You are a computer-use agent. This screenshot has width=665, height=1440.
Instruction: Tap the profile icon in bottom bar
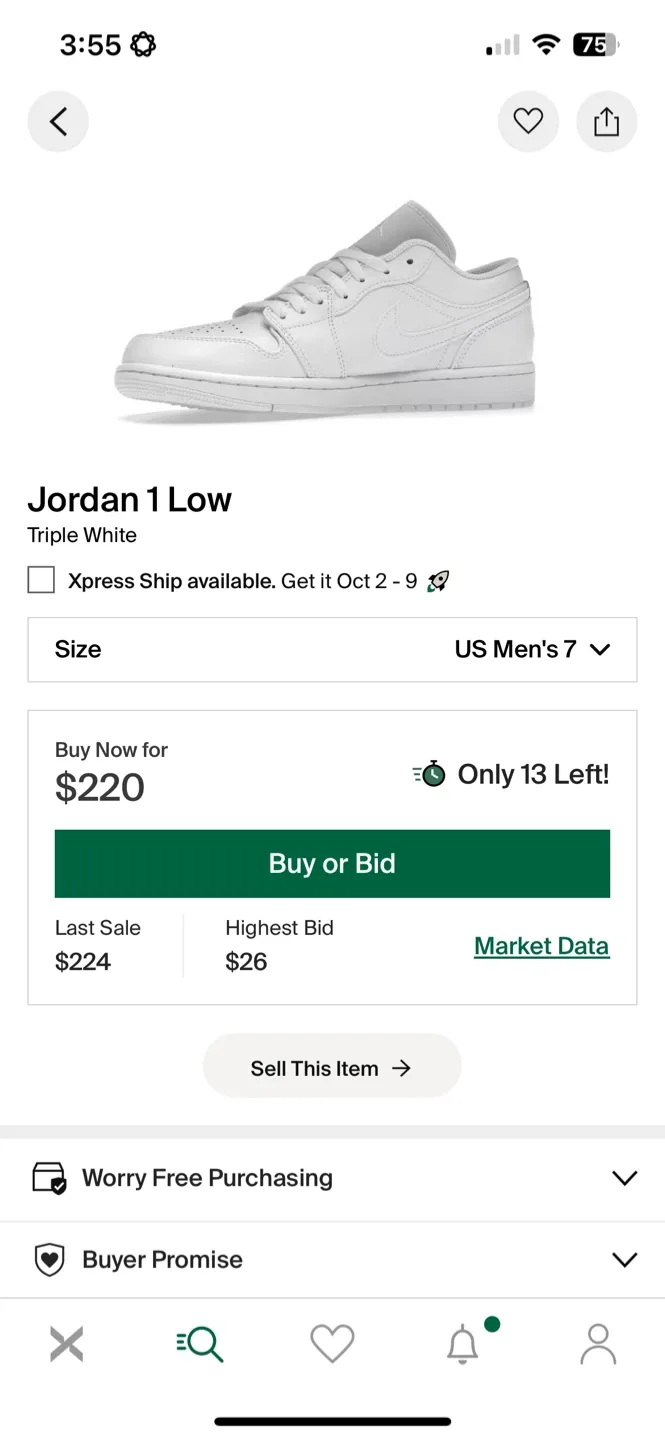point(597,1344)
